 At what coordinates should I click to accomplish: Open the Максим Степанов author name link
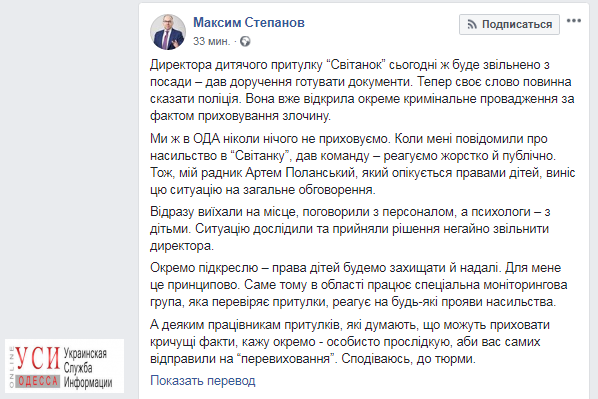pos(249,23)
